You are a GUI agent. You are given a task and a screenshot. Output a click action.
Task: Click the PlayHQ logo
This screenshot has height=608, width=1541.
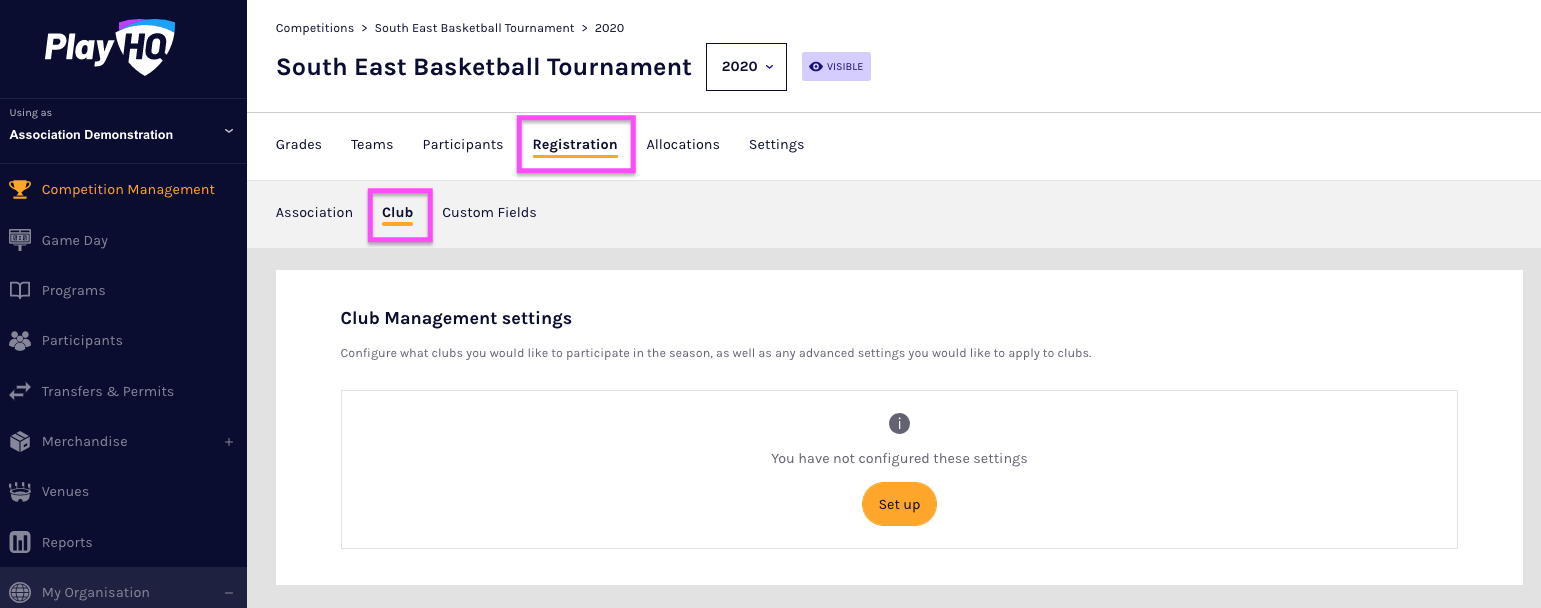[x=110, y=46]
